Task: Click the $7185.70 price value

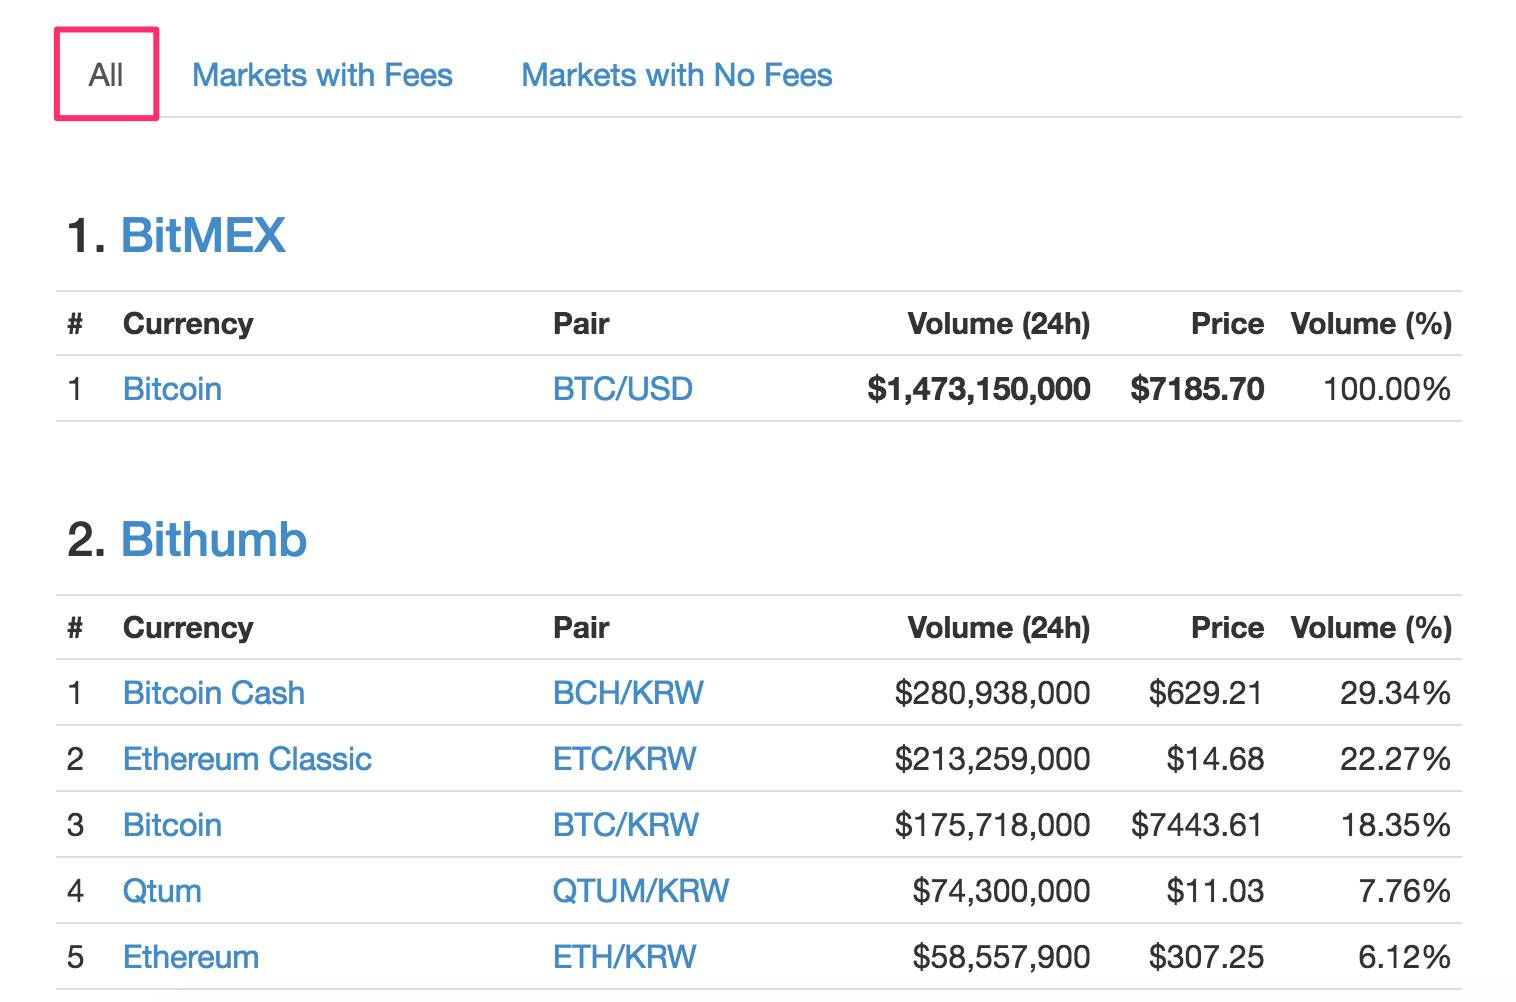Action: [1197, 389]
